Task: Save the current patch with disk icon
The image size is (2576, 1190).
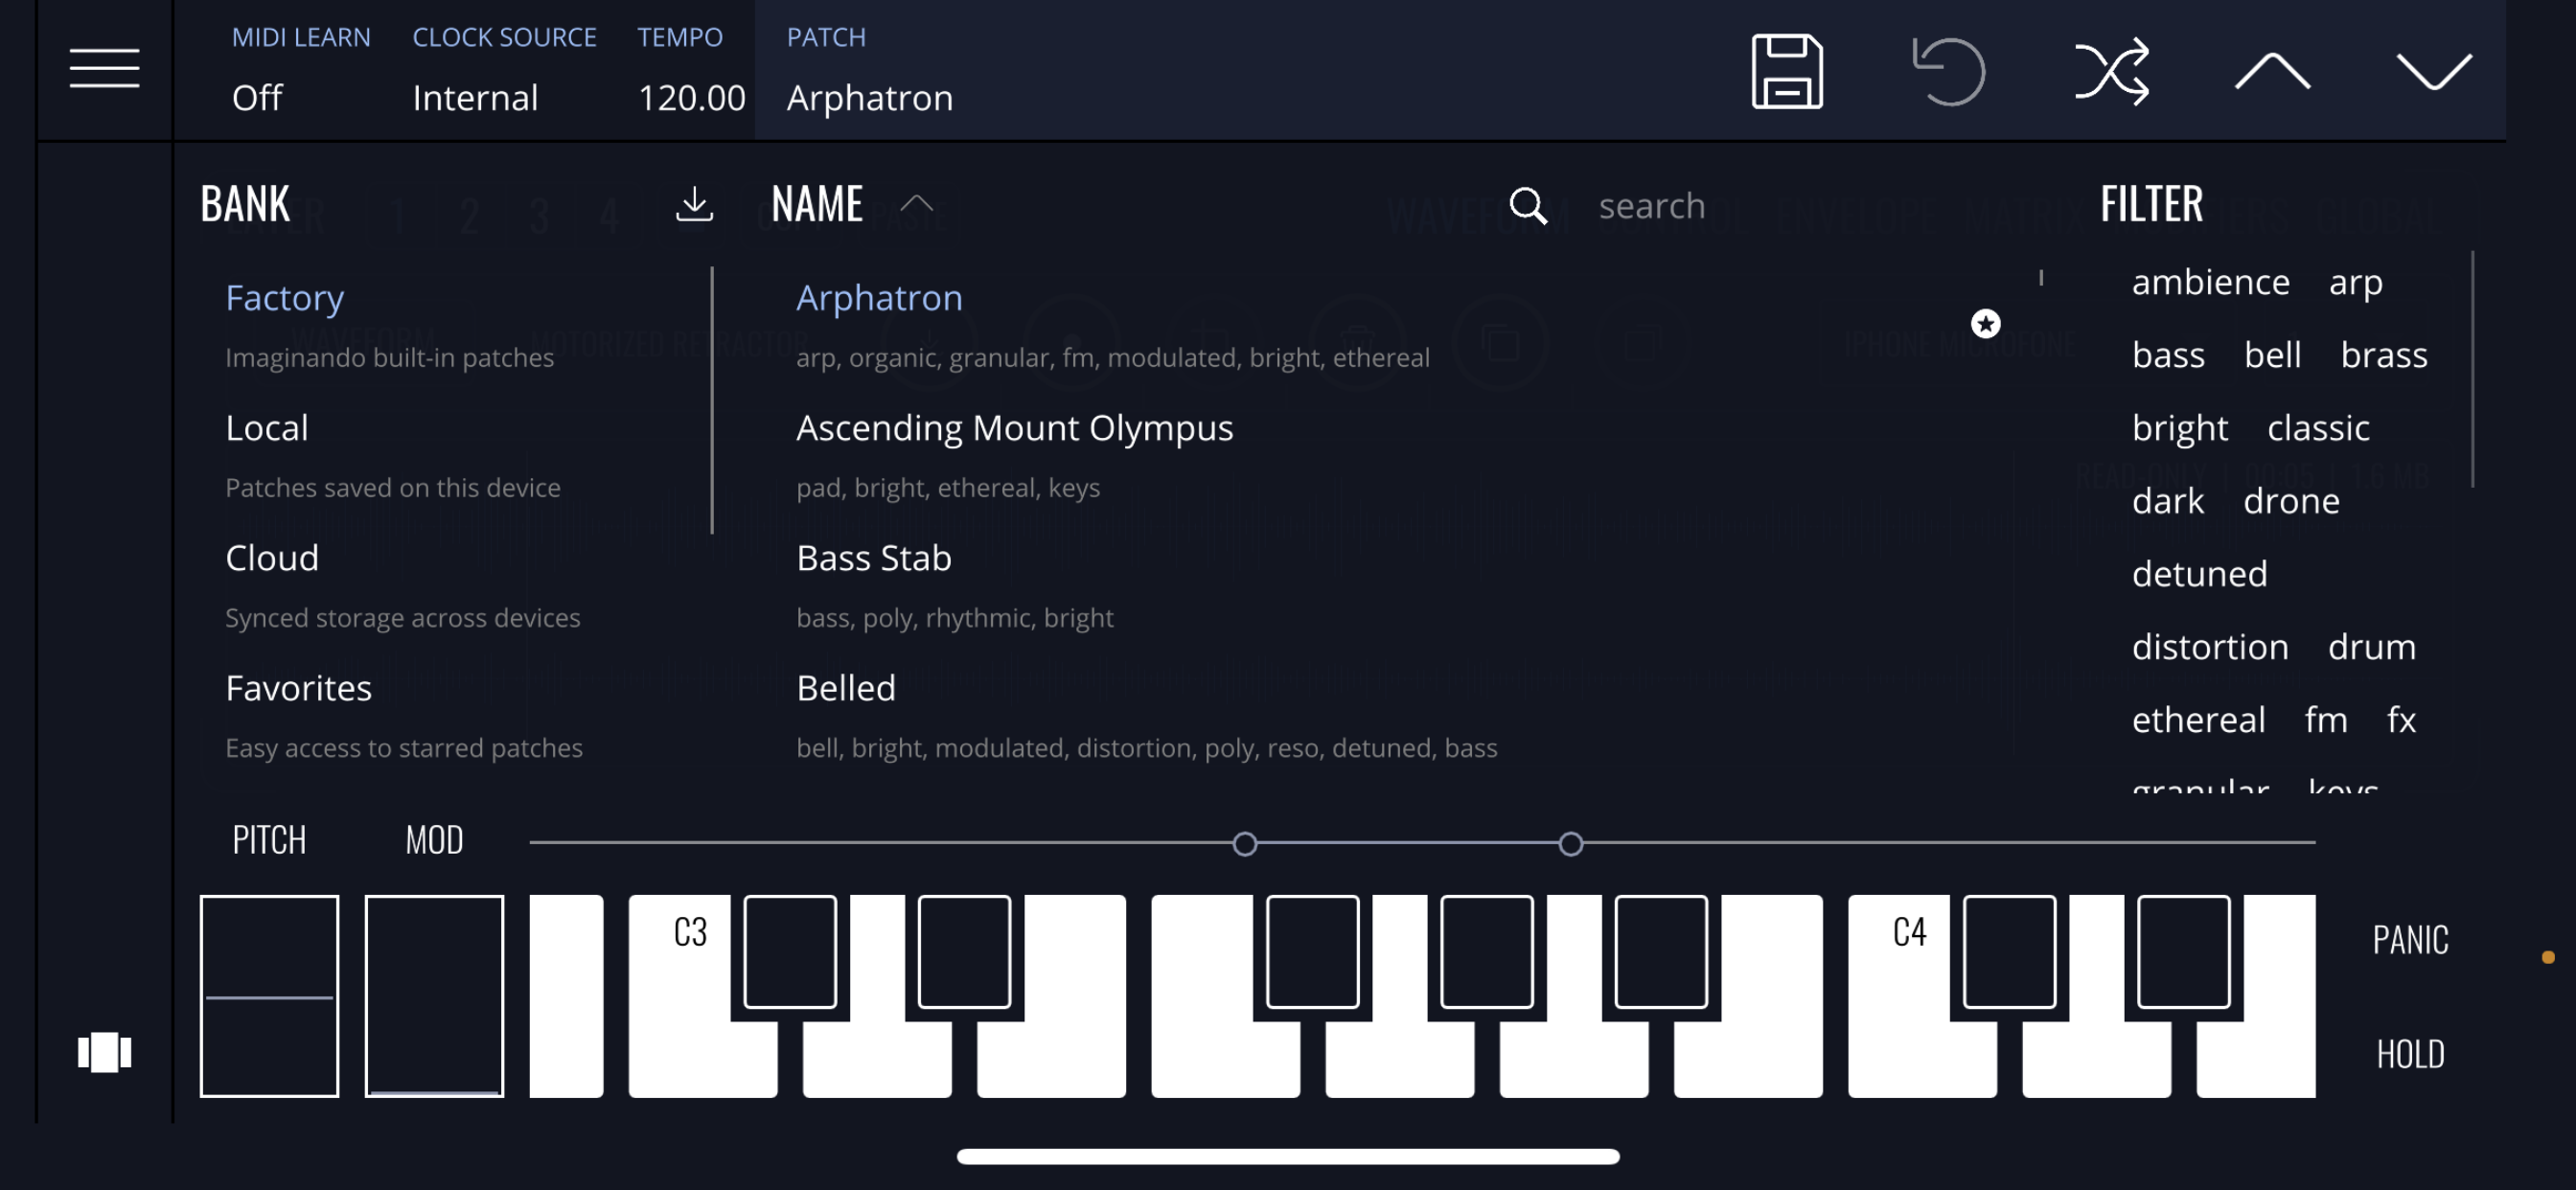Action: coord(1787,71)
